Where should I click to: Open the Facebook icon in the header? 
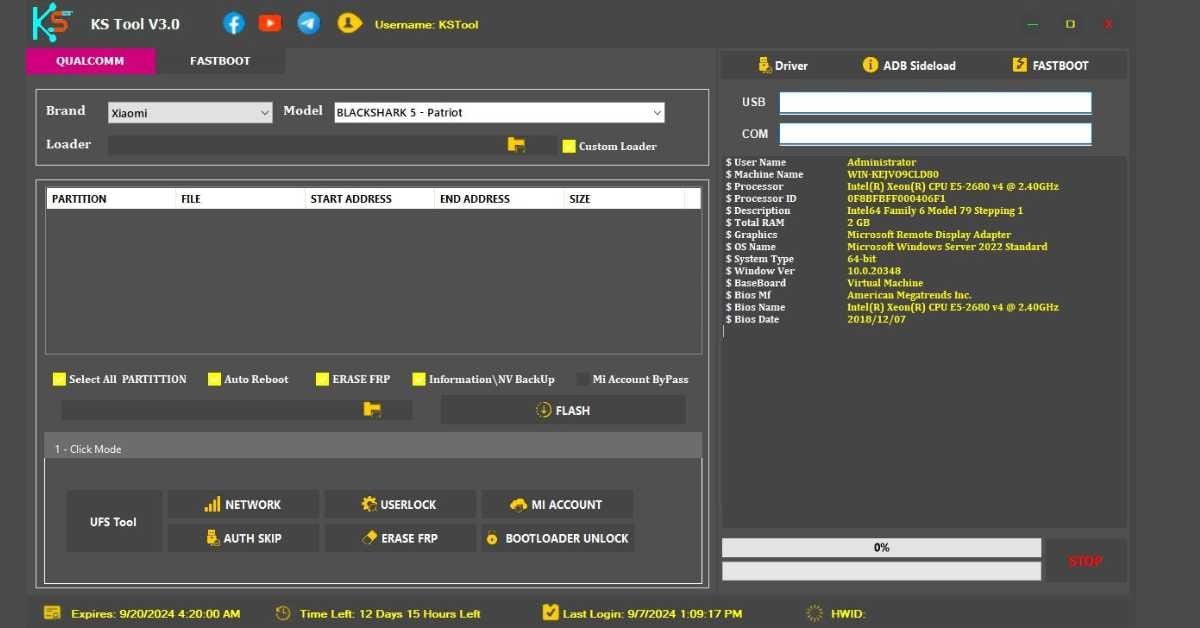coord(233,23)
